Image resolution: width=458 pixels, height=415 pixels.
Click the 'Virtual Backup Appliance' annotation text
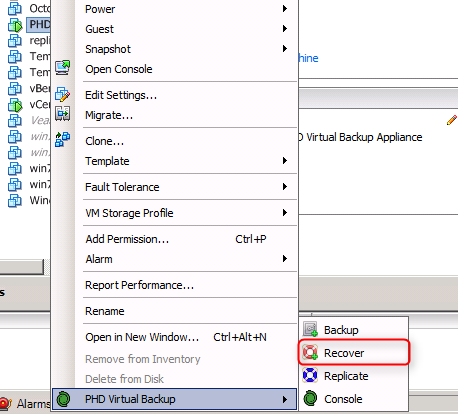coord(364,137)
